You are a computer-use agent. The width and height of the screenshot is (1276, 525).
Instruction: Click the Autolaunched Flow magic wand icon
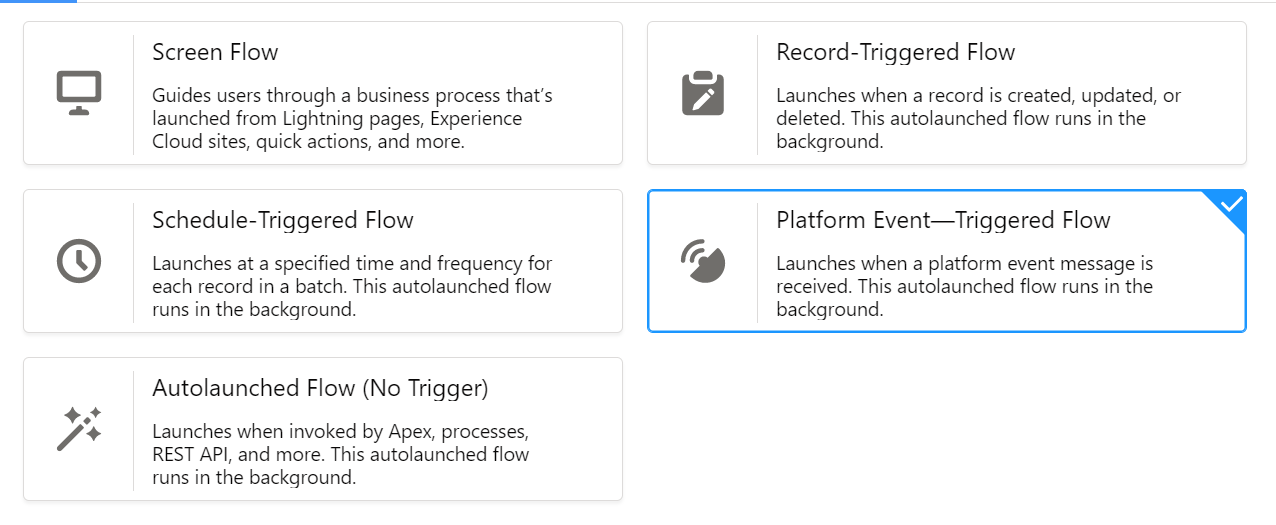78,429
